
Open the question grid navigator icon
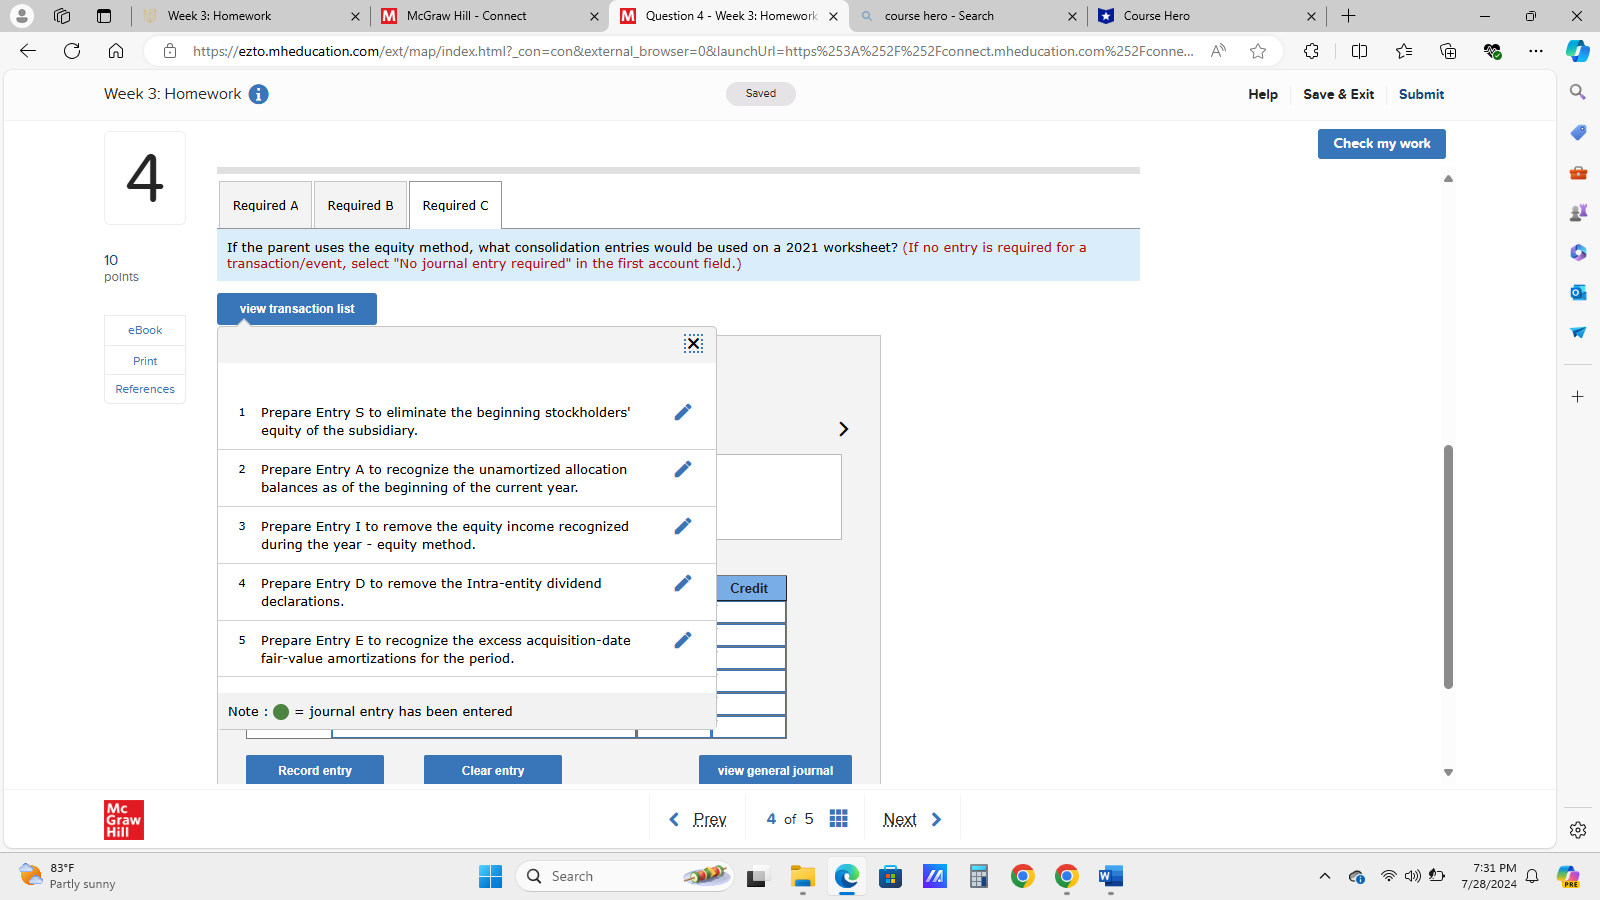(839, 819)
